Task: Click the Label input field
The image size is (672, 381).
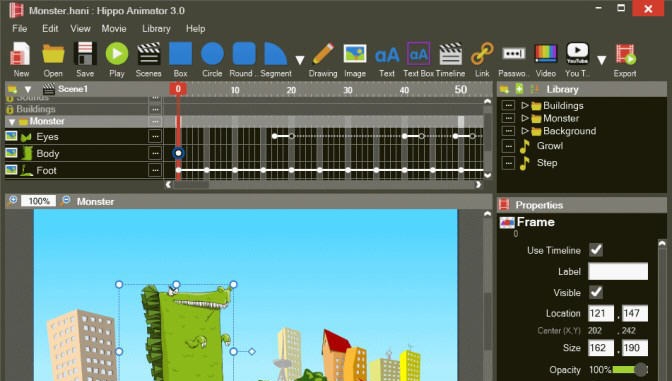Action: point(618,271)
